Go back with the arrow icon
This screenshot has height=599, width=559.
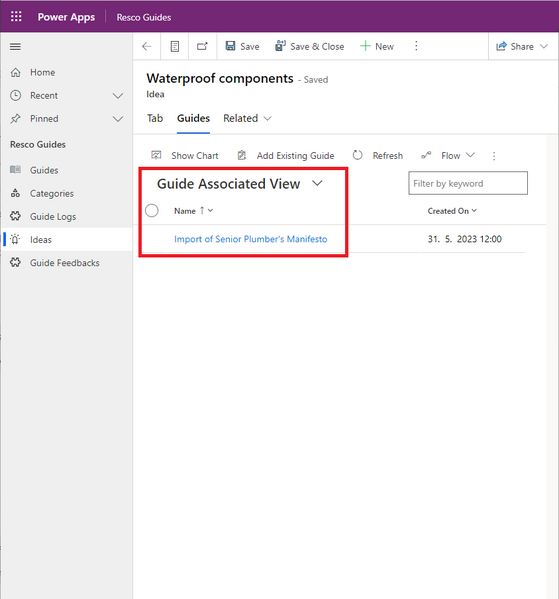pos(147,47)
